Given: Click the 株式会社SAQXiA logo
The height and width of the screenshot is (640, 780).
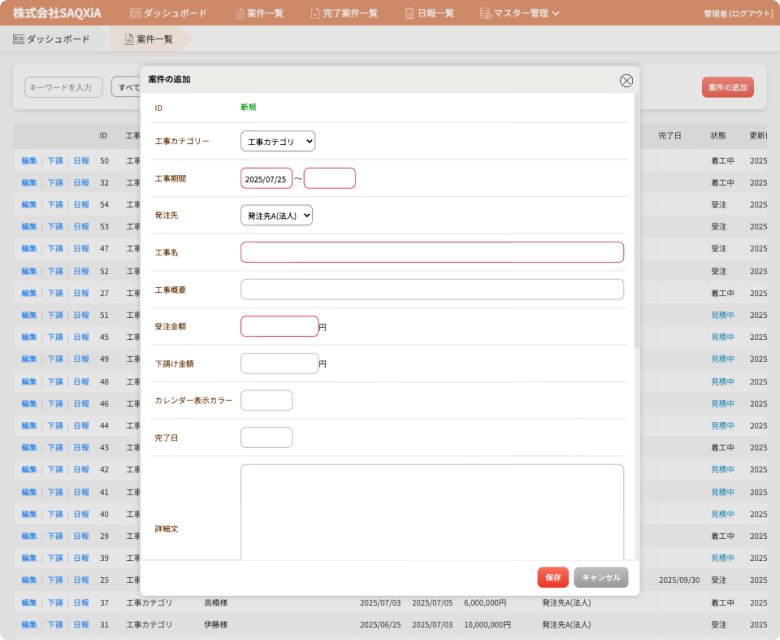Looking at the screenshot, I should [57, 13].
